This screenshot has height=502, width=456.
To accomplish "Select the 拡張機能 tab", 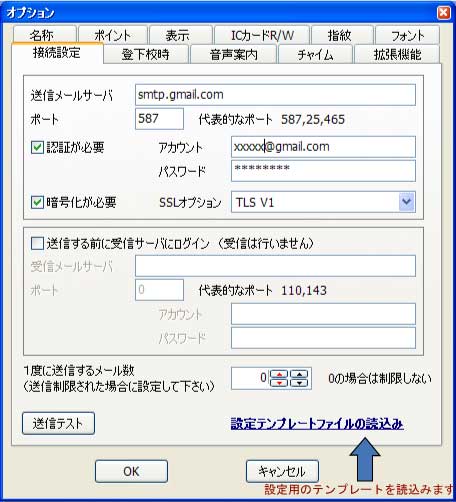I will coord(397,54).
